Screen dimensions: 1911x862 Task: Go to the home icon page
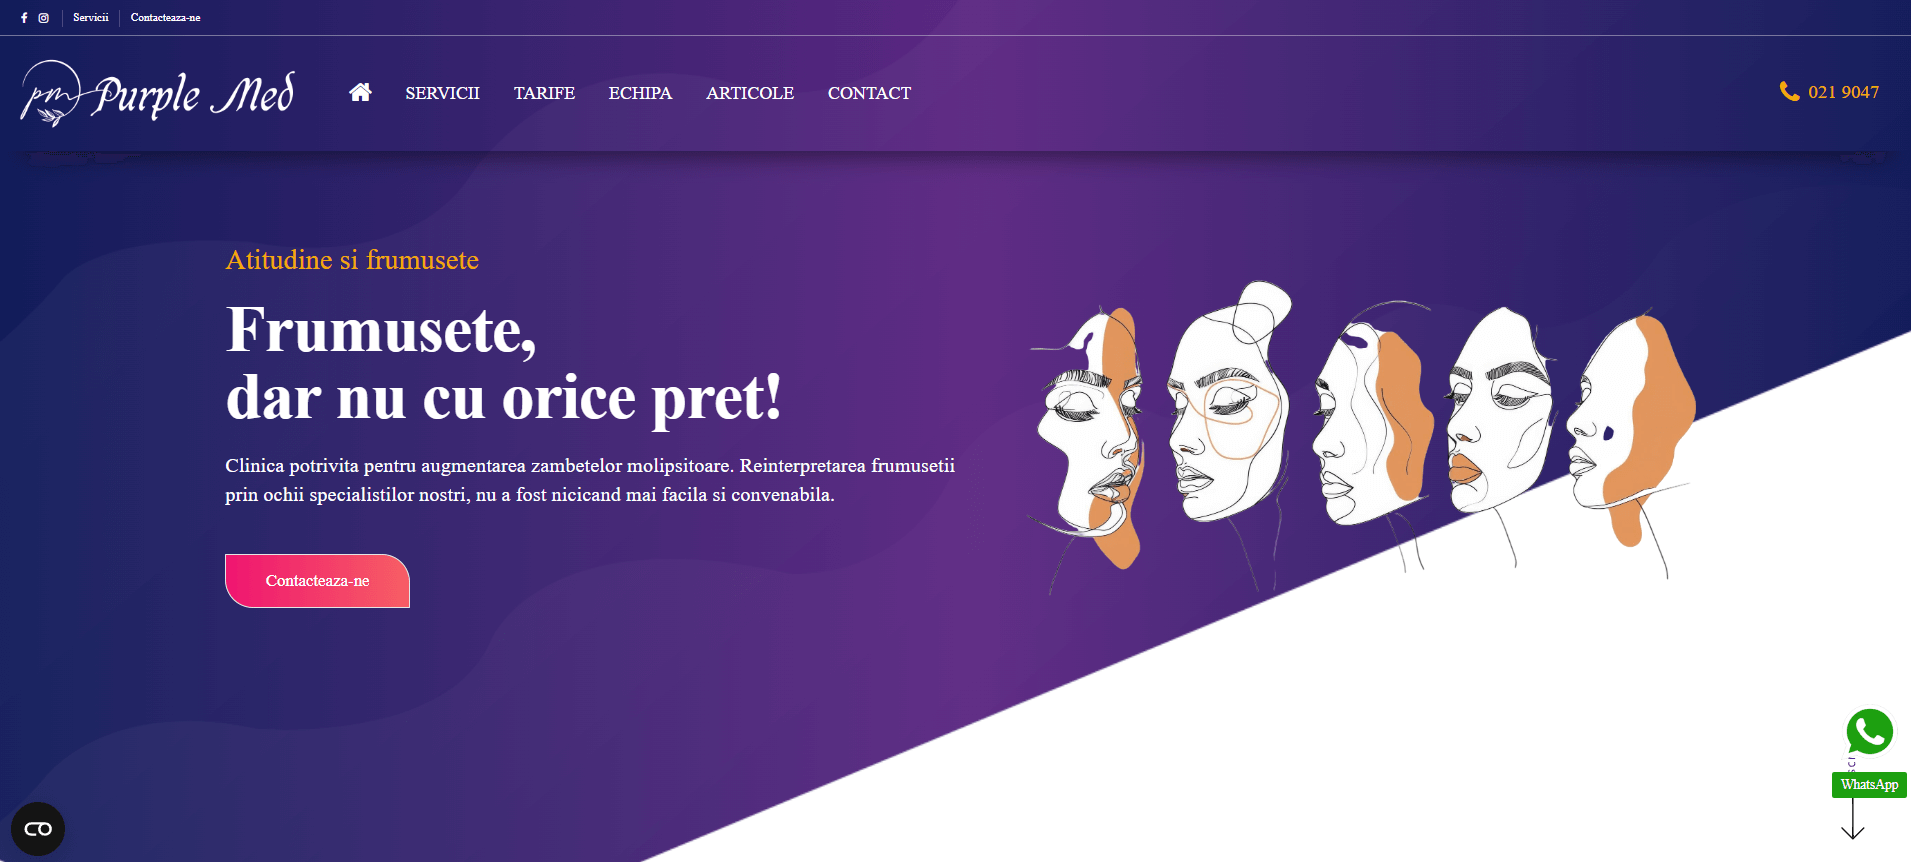tap(360, 92)
